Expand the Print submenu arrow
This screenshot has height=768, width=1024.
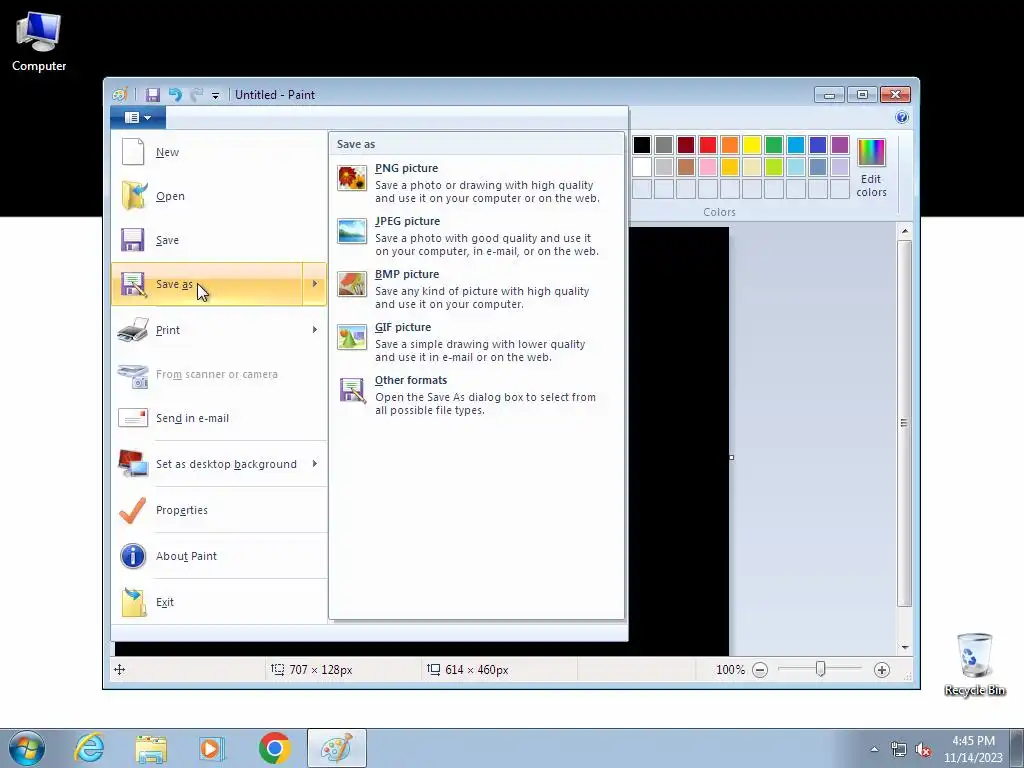315,330
